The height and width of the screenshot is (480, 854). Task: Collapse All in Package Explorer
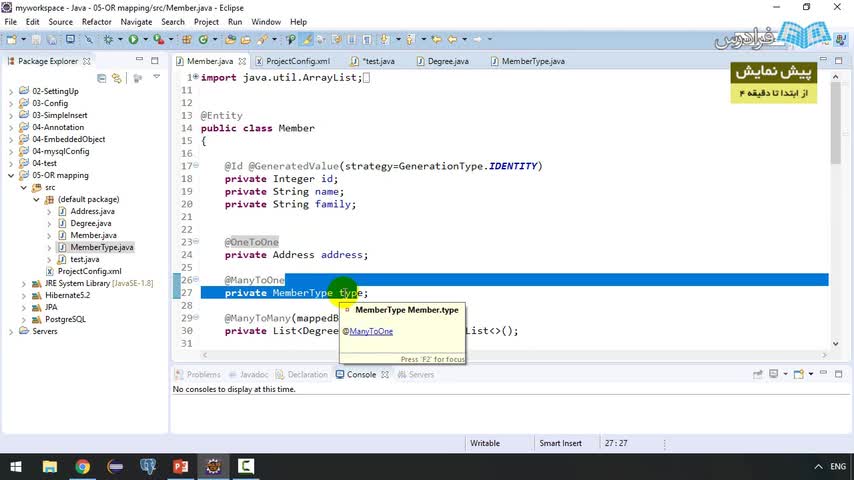(x=101, y=78)
